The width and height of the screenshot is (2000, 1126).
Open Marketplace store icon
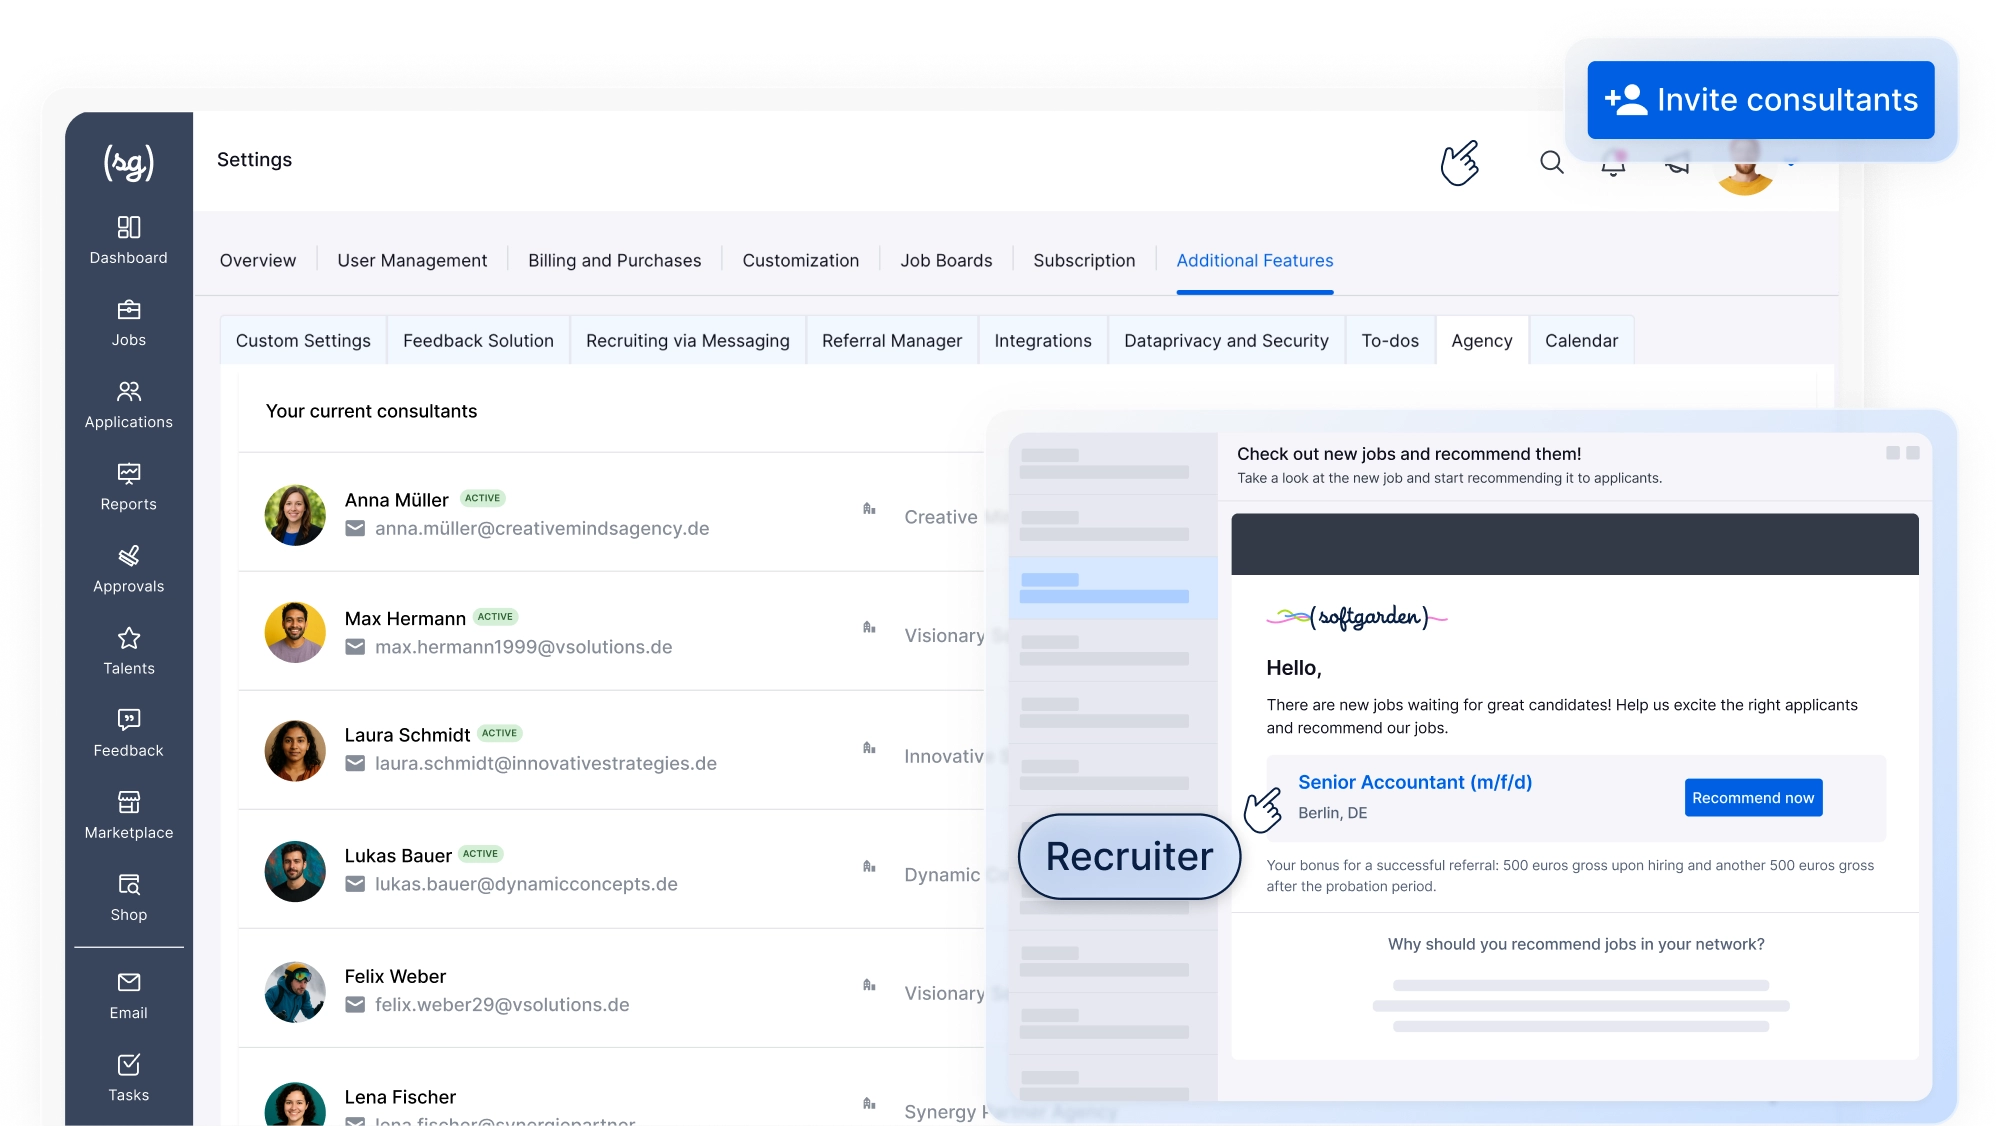coord(128,802)
